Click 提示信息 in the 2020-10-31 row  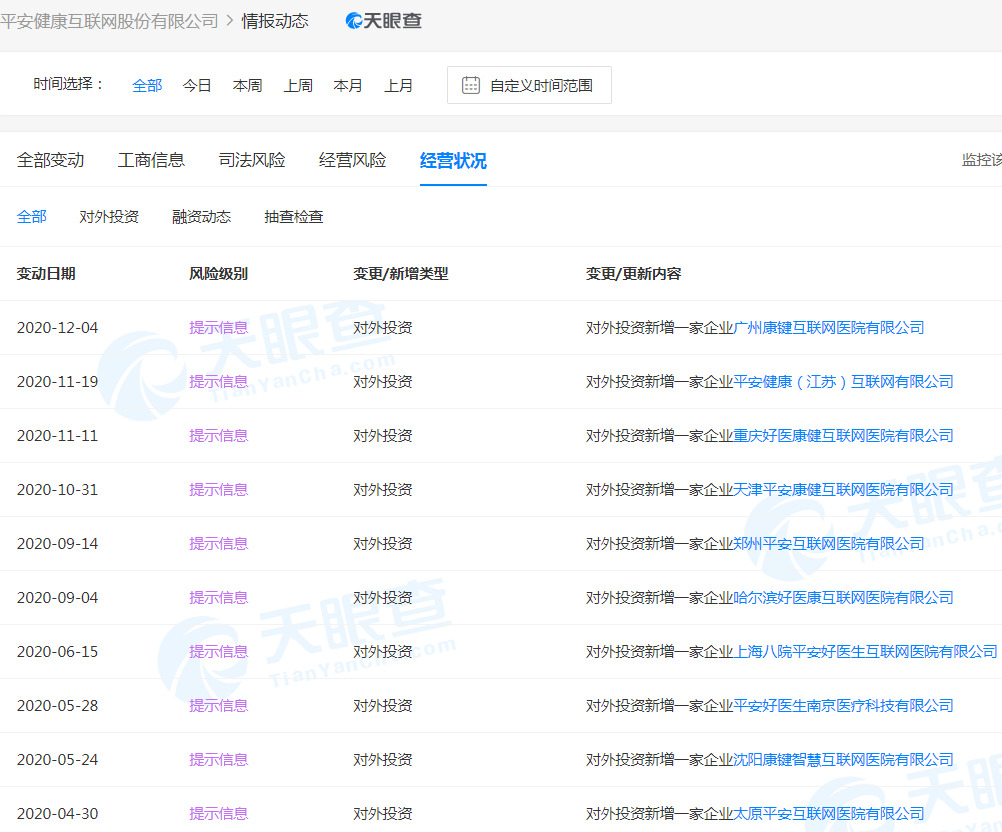(219, 489)
